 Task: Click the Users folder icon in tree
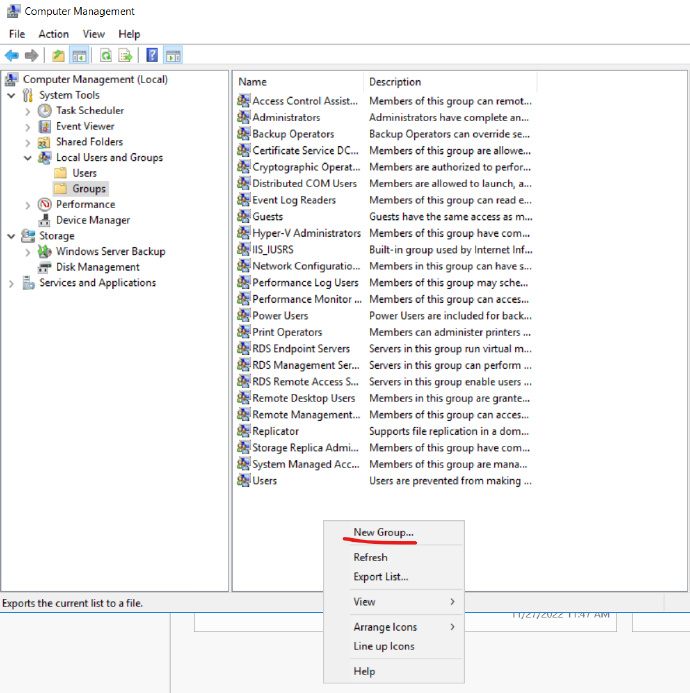[61, 173]
